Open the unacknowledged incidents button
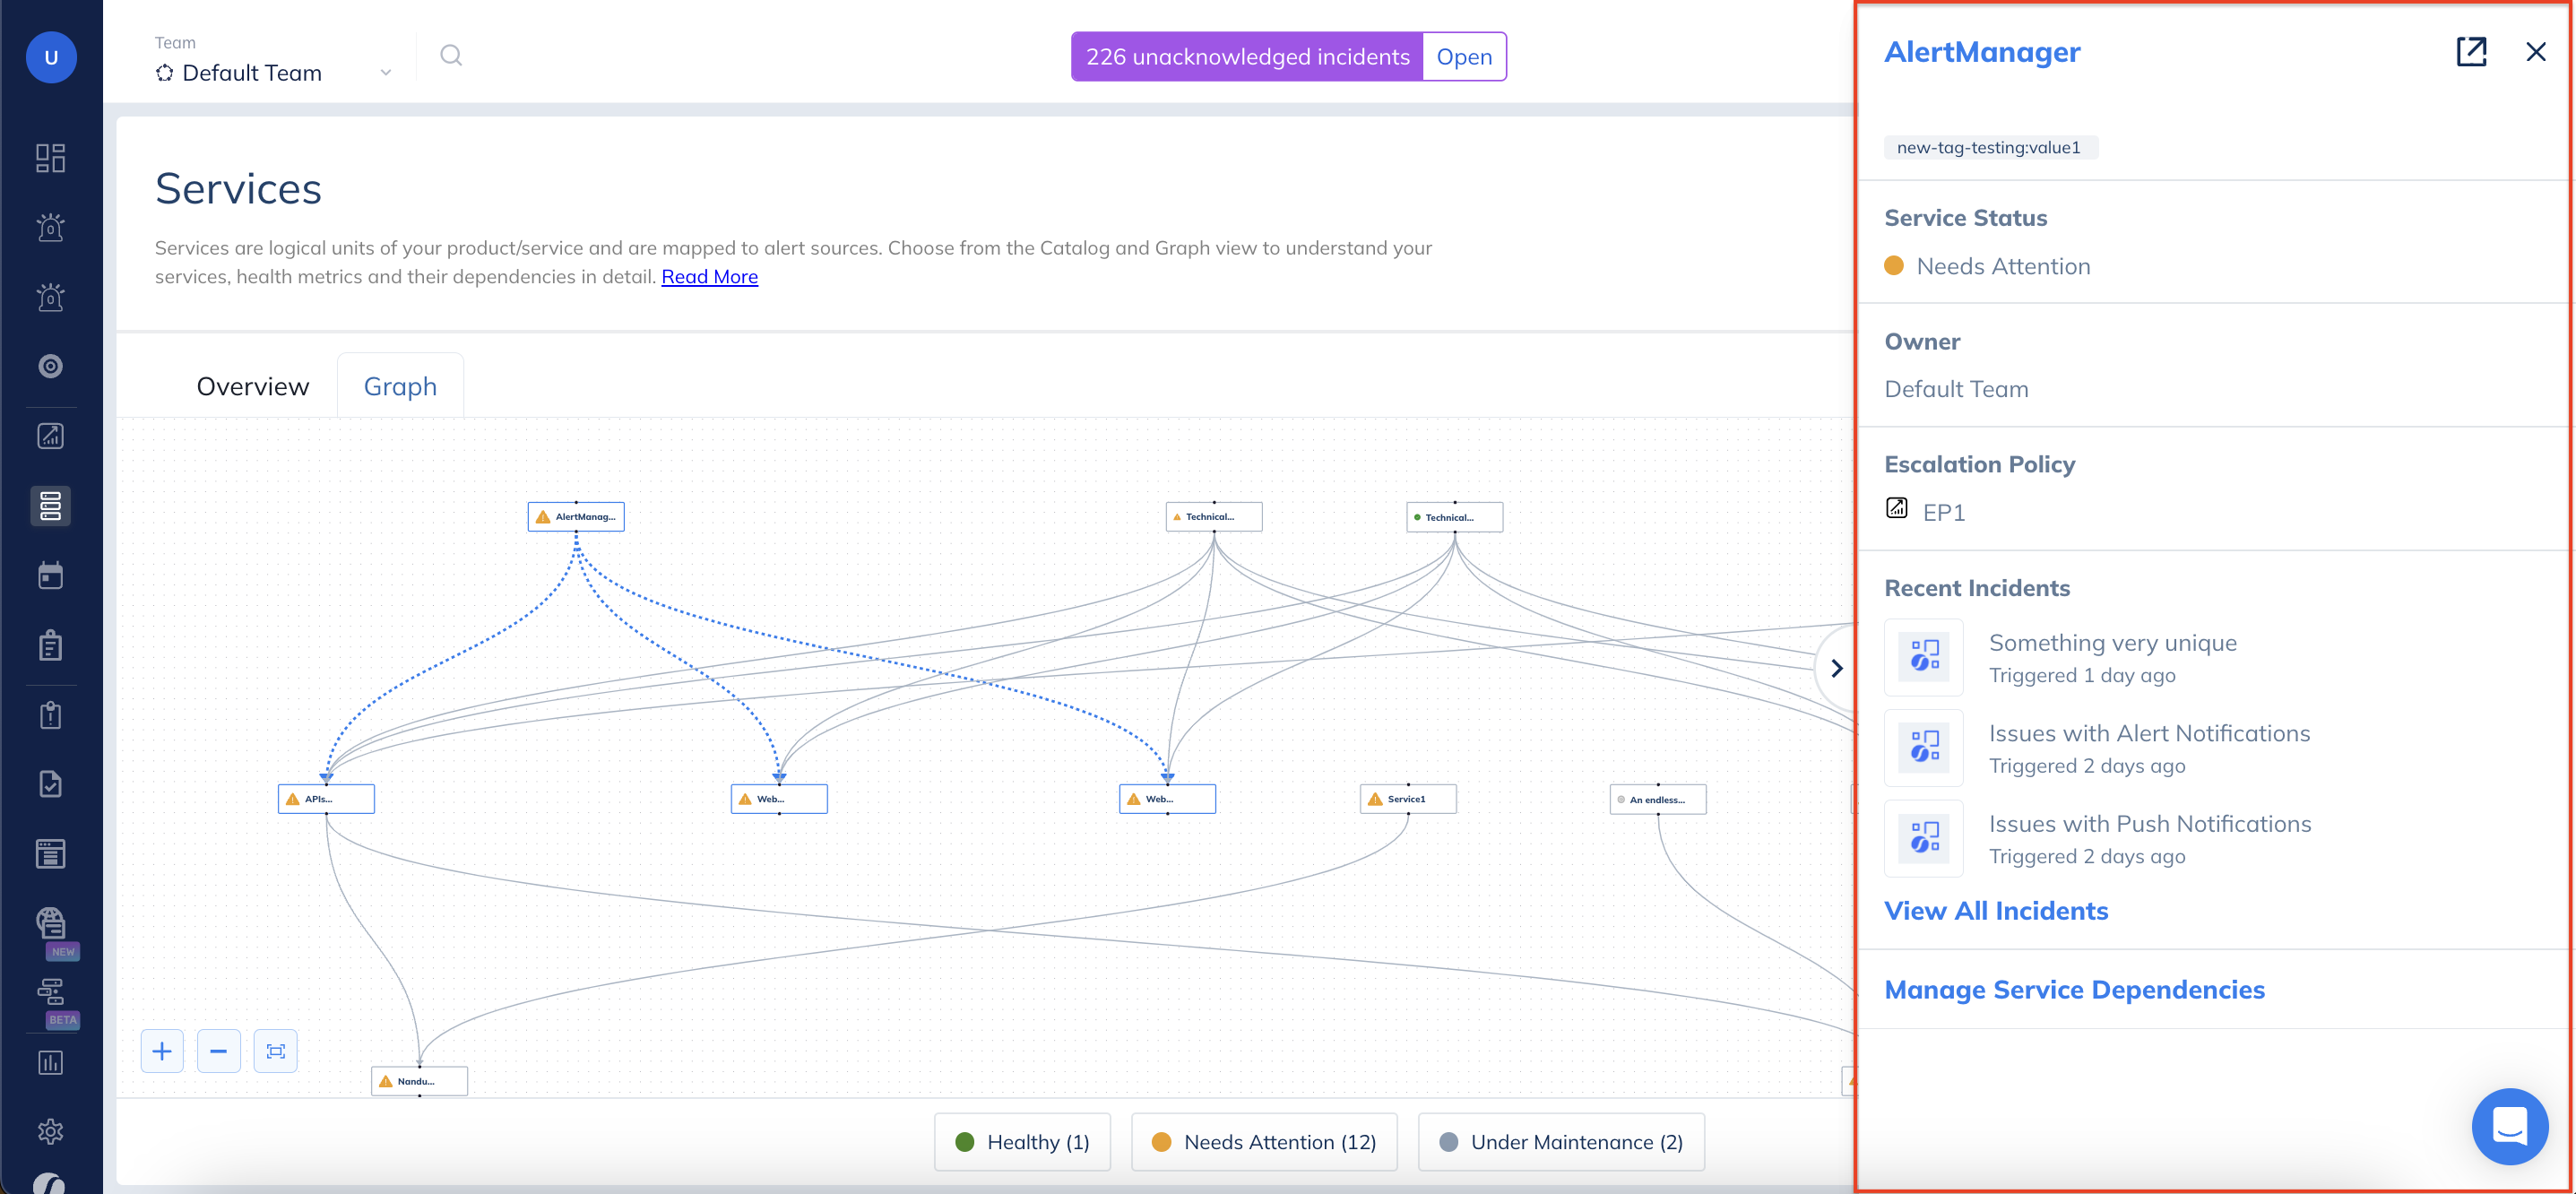2576x1194 pixels. pyautogui.click(x=1464, y=57)
